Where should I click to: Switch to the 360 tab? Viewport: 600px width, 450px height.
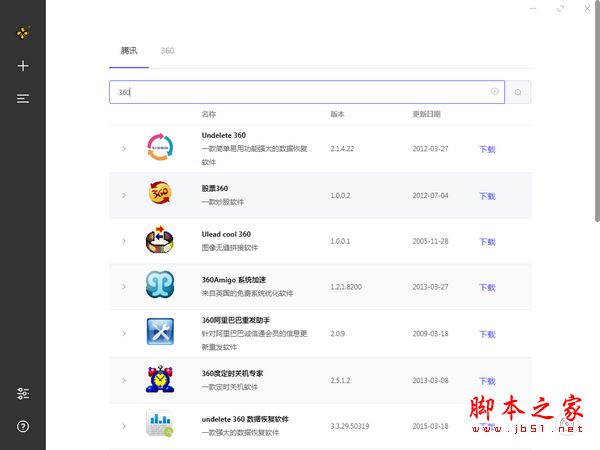pyautogui.click(x=167, y=51)
